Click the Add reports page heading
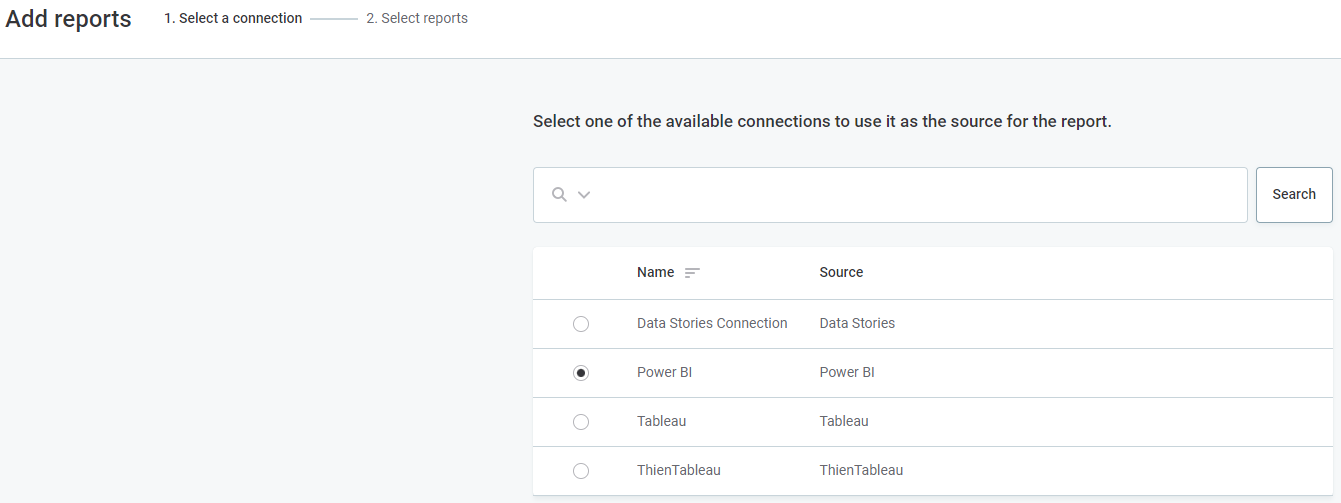The image size is (1341, 503). click(68, 19)
